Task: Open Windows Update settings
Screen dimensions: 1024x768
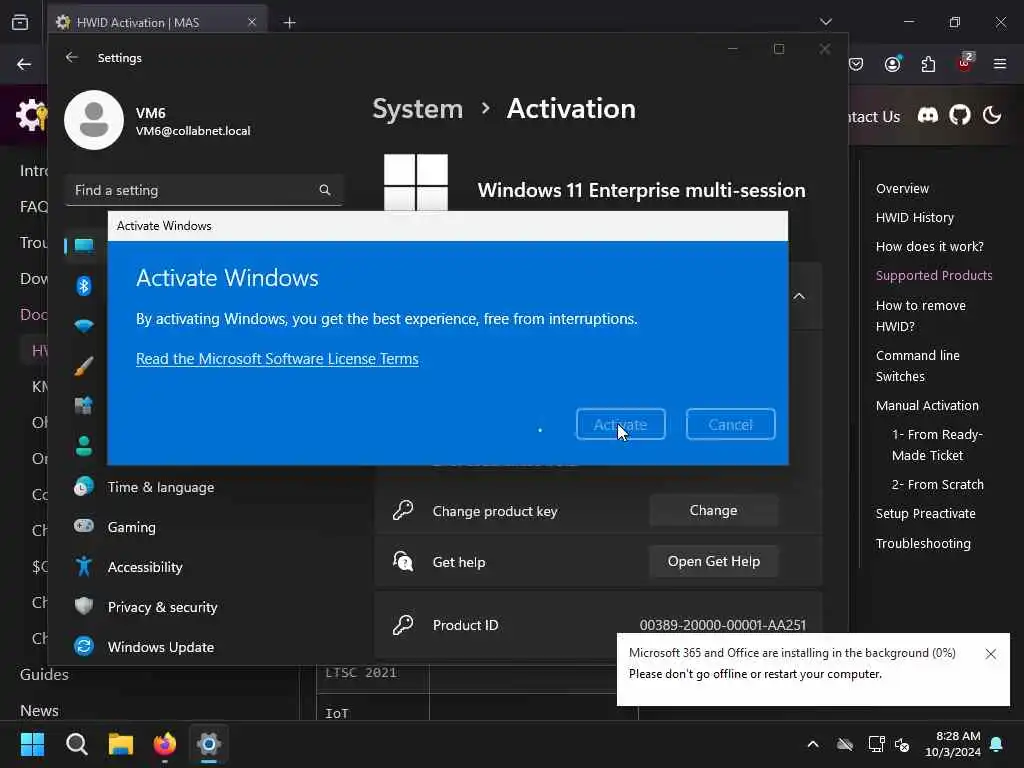Action: [161, 647]
